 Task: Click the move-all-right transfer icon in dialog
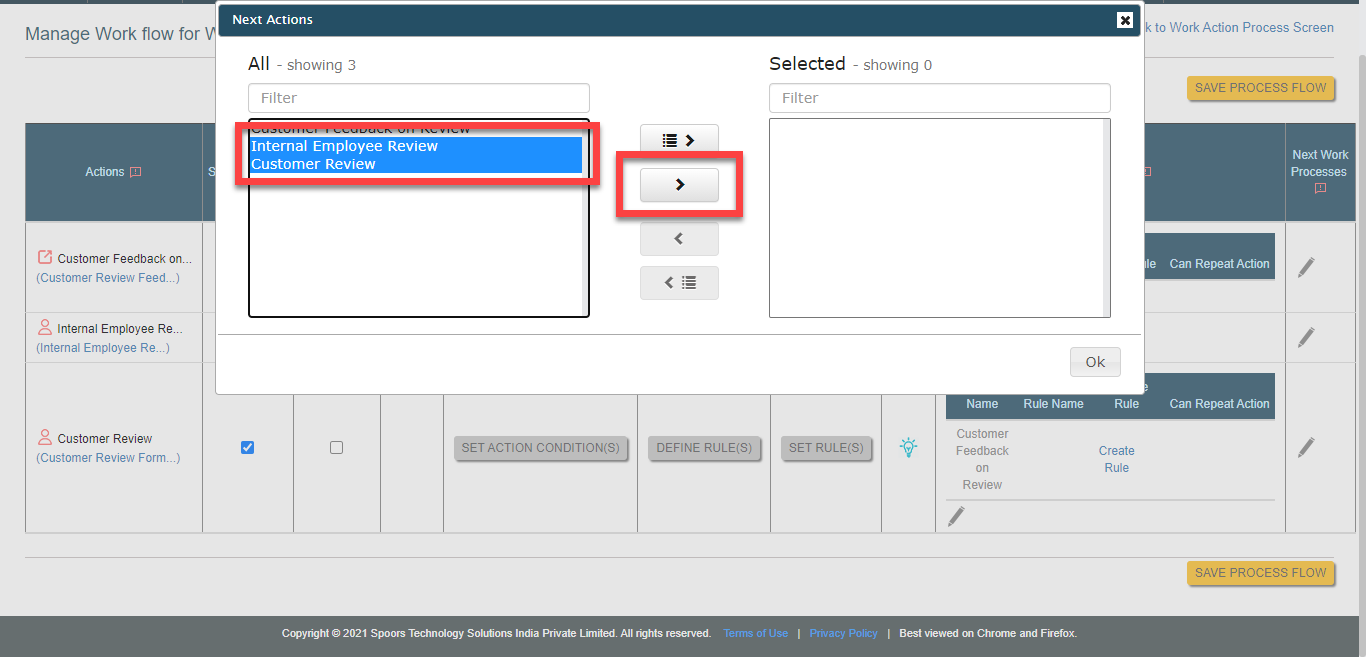point(679,140)
